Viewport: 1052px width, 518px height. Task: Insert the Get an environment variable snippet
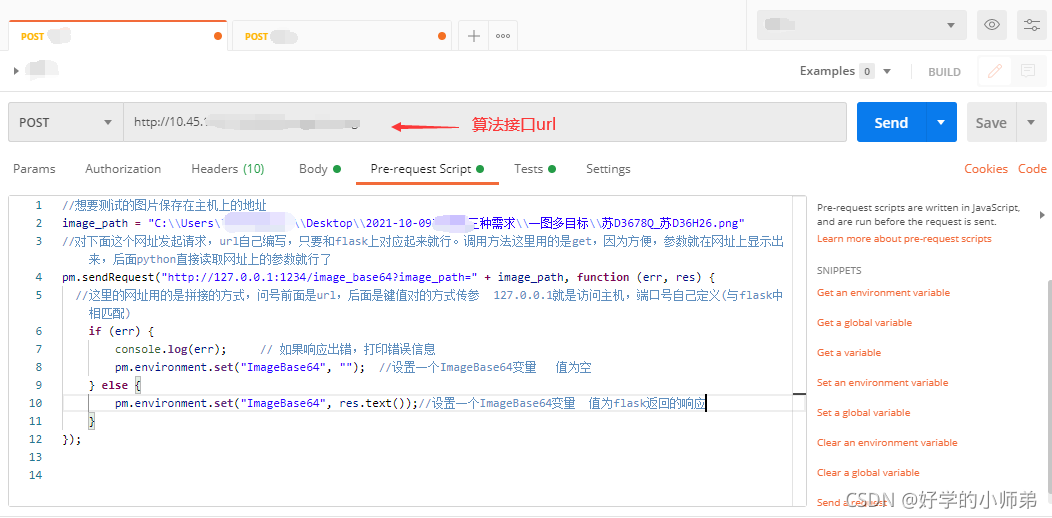click(883, 293)
